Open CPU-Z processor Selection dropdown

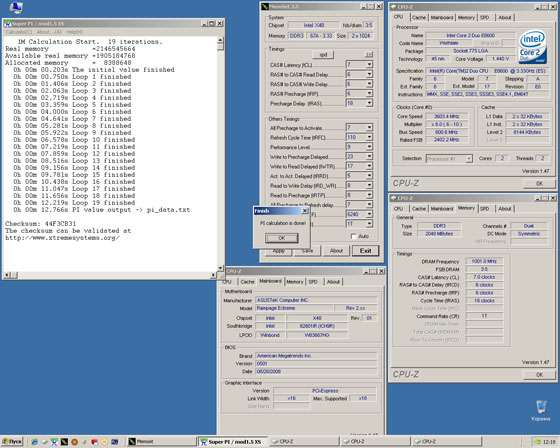[469, 158]
